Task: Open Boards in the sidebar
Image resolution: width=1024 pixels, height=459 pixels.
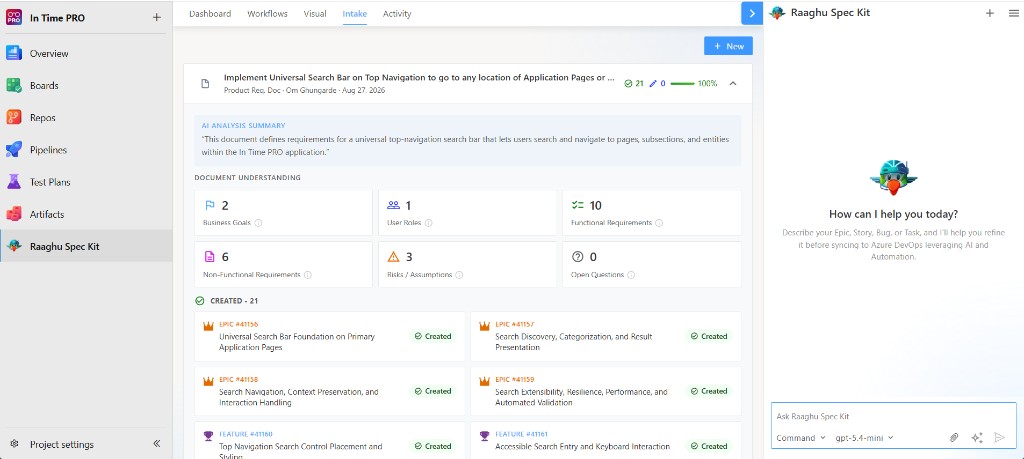Action: click(x=86, y=86)
